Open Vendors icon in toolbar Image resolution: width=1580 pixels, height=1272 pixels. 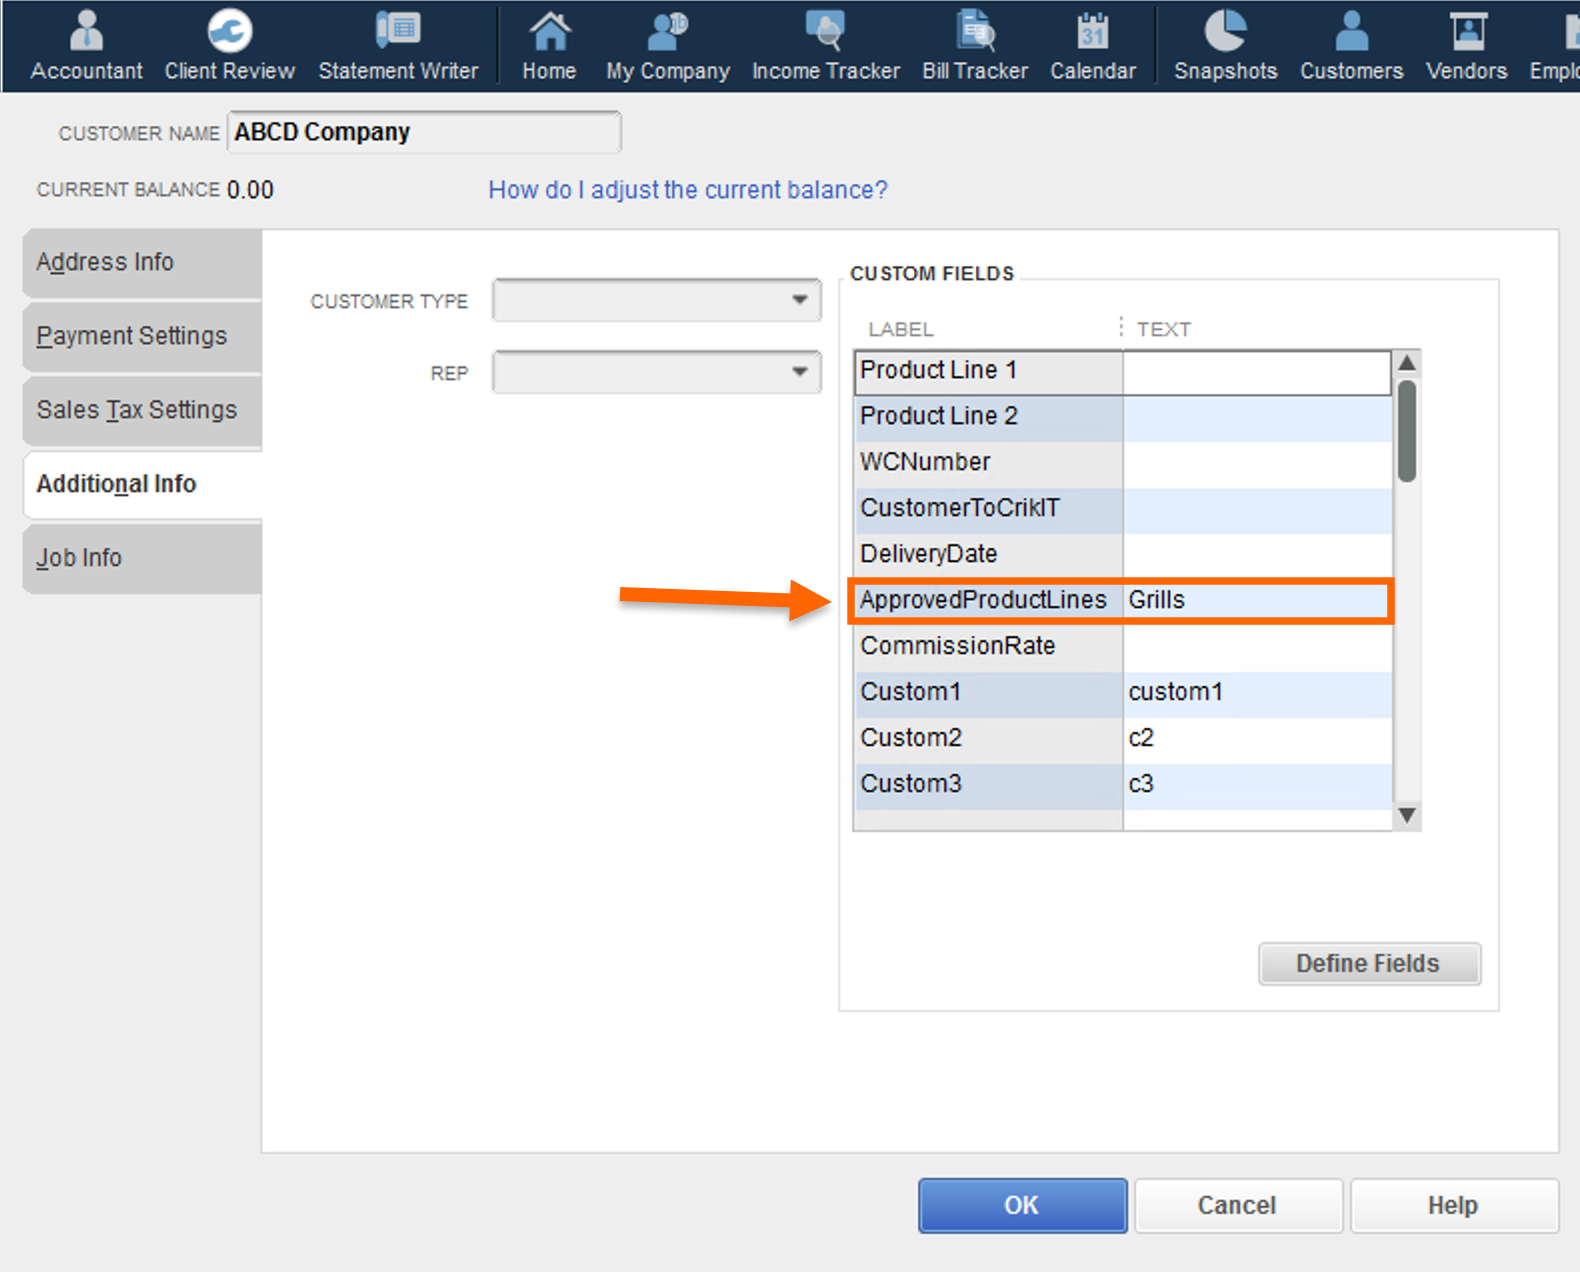pyautogui.click(x=1466, y=45)
